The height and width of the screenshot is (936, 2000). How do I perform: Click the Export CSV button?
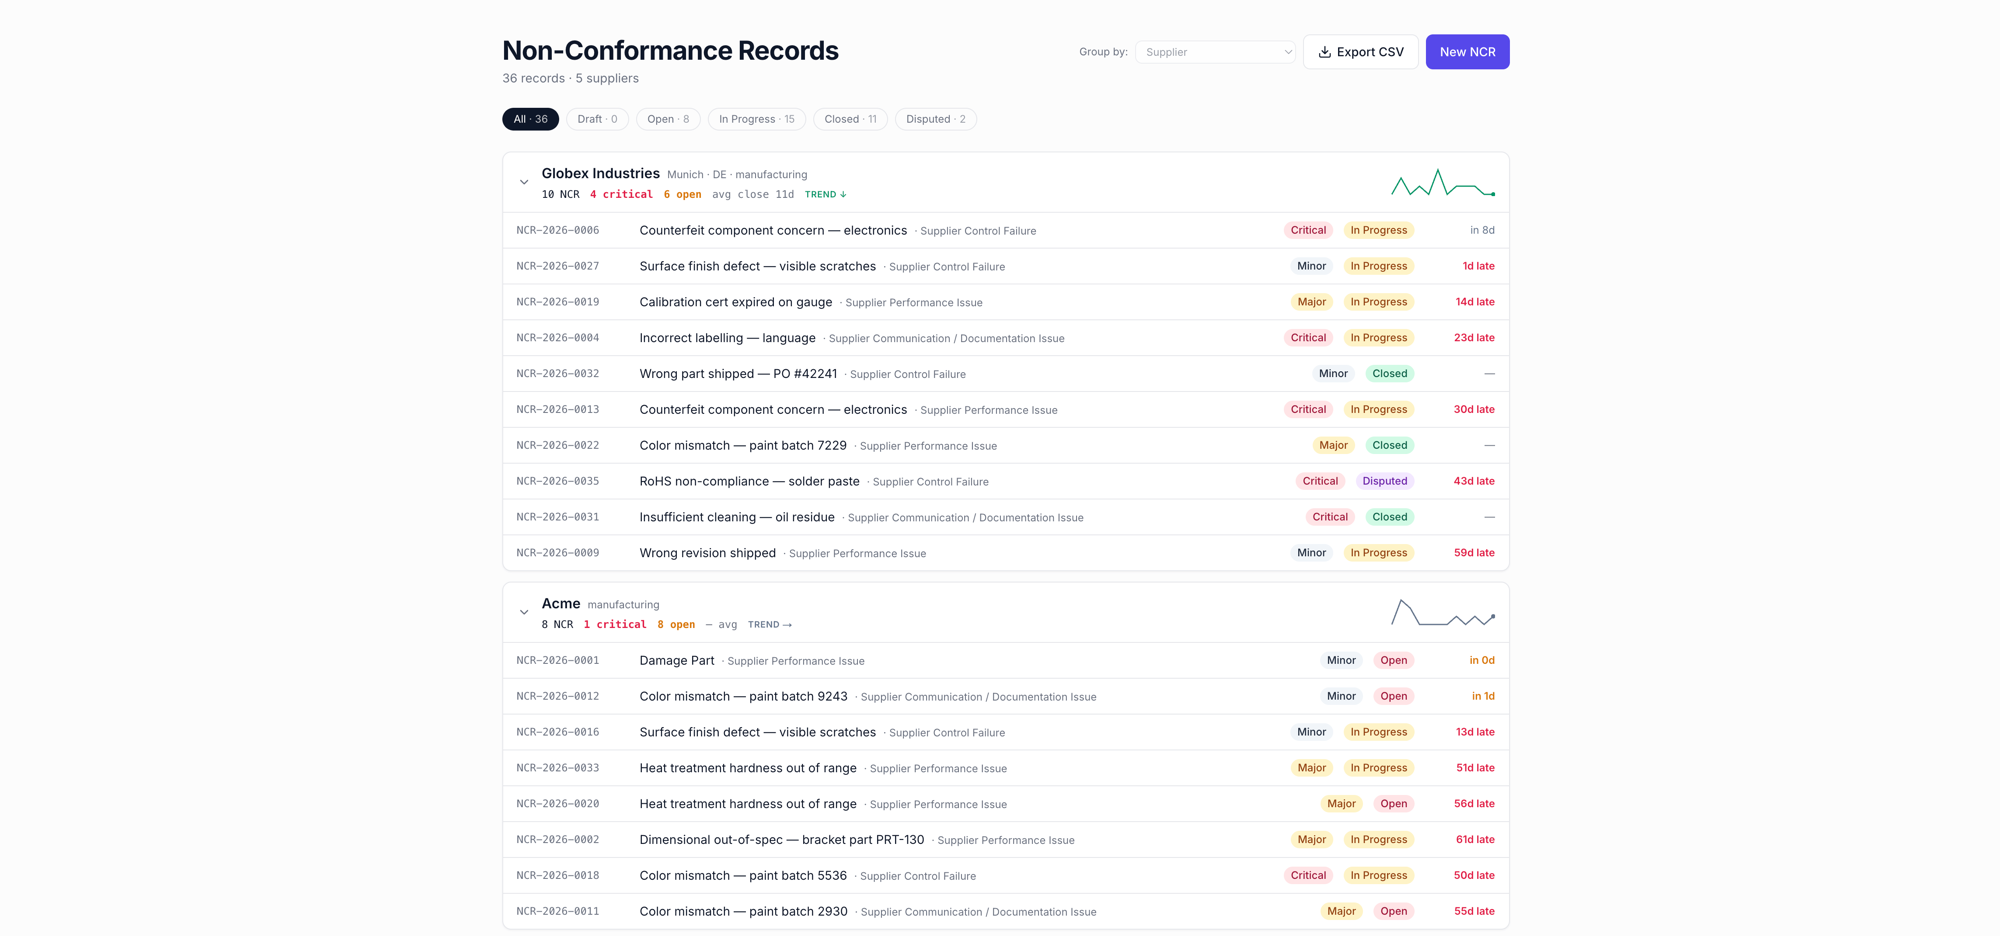click(x=1360, y=52)
